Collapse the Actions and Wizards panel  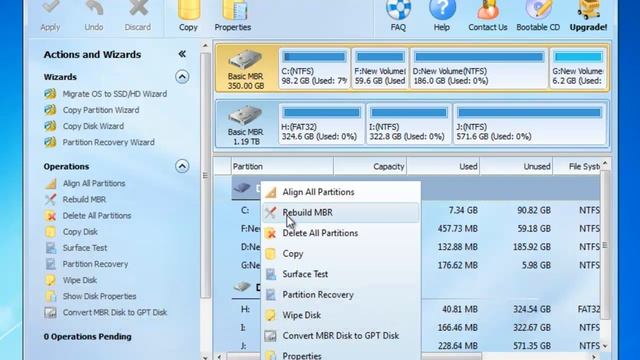click(x=182, y=54)
